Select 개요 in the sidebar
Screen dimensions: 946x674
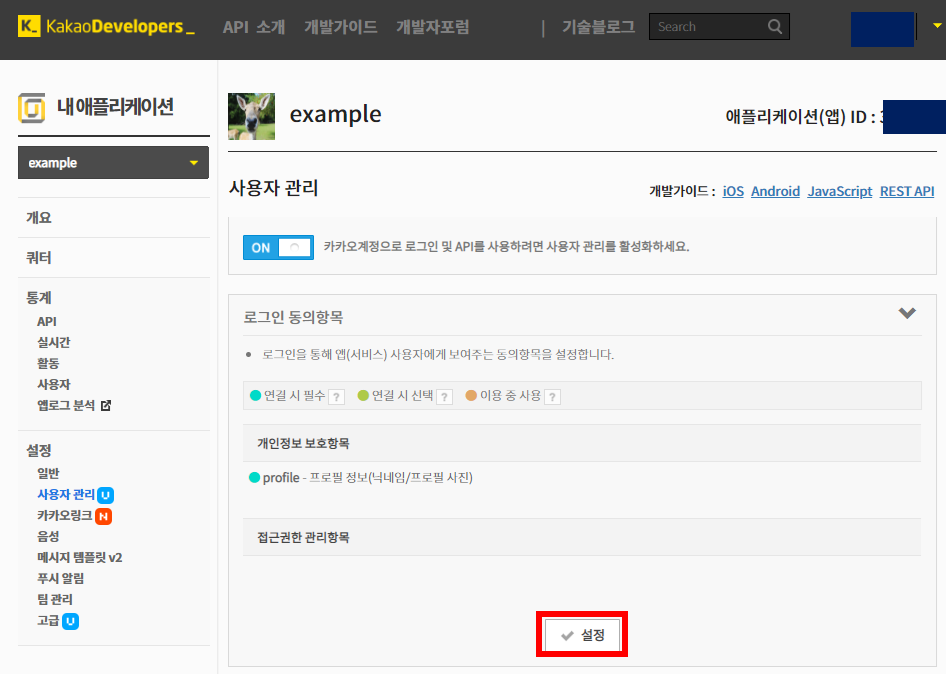pos(39,218)
